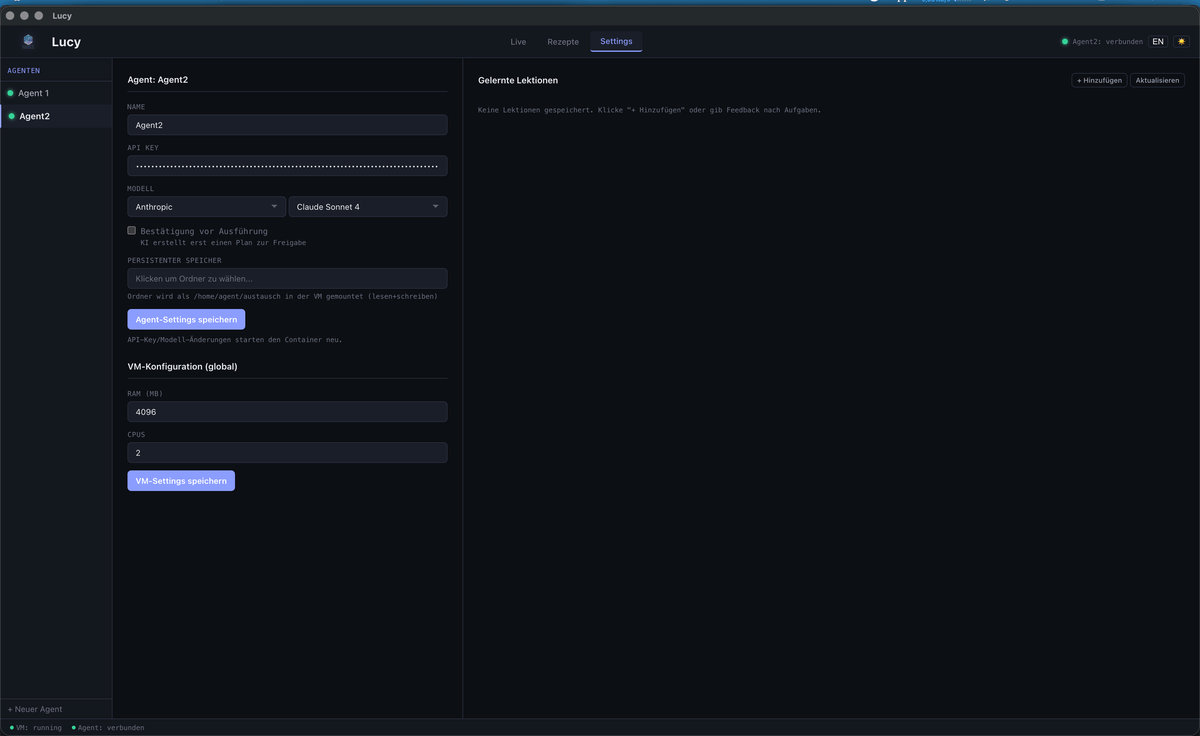Click Agent-Settings speichern button
1200x736 pixels.
click(x=186, y=320)
